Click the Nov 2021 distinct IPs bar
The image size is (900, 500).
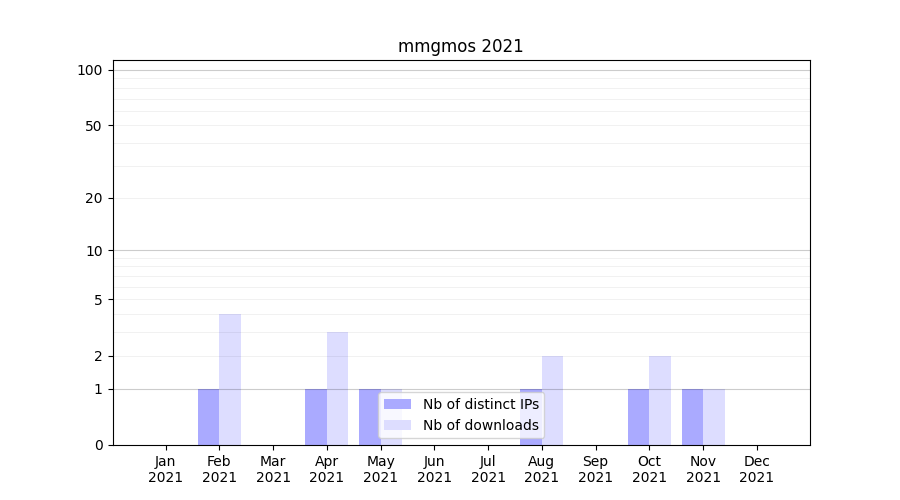(x=692, y=417)
